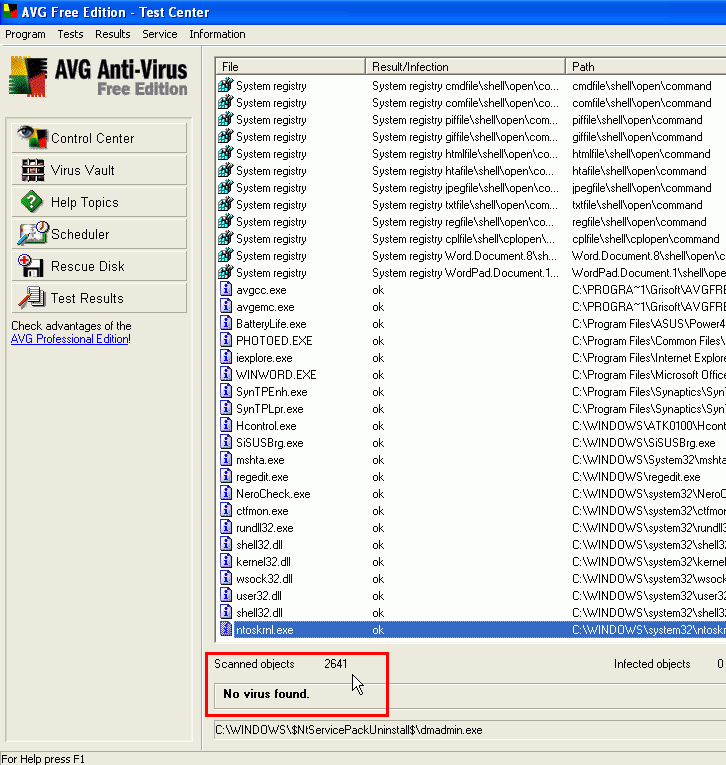The height and width of the screenshot is (765, 726).
Task: Click the No virus found message
Action: coord(266,694)
